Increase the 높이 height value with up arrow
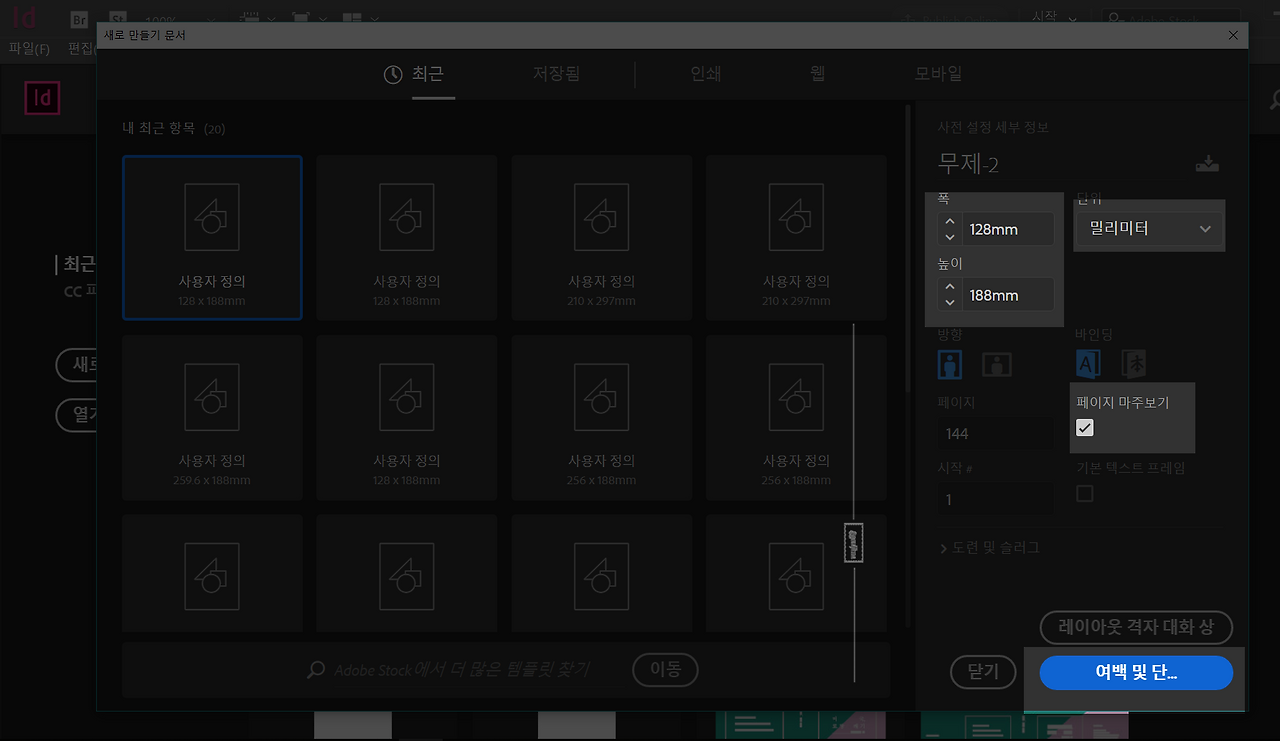Image resolution: width=1280 pixels, height=741 pixels. tap(950, 288)
